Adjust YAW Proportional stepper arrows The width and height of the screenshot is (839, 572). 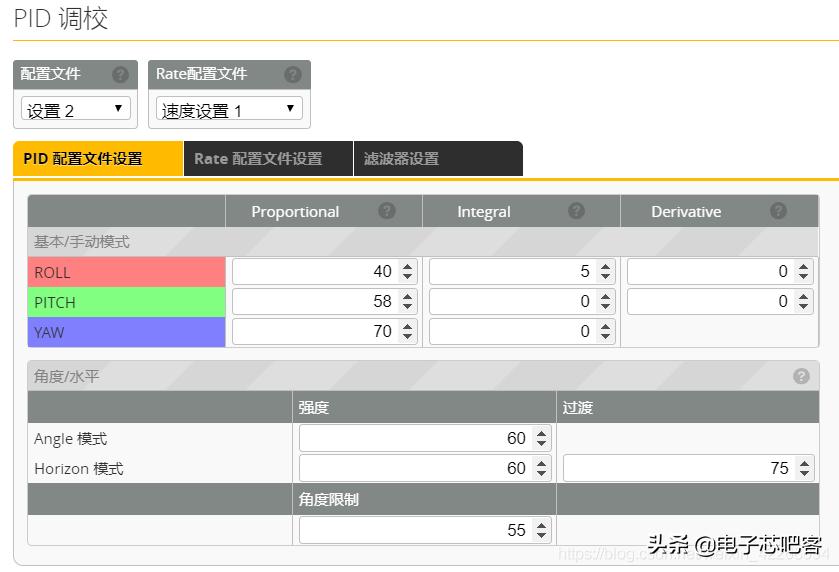point(408,331)
